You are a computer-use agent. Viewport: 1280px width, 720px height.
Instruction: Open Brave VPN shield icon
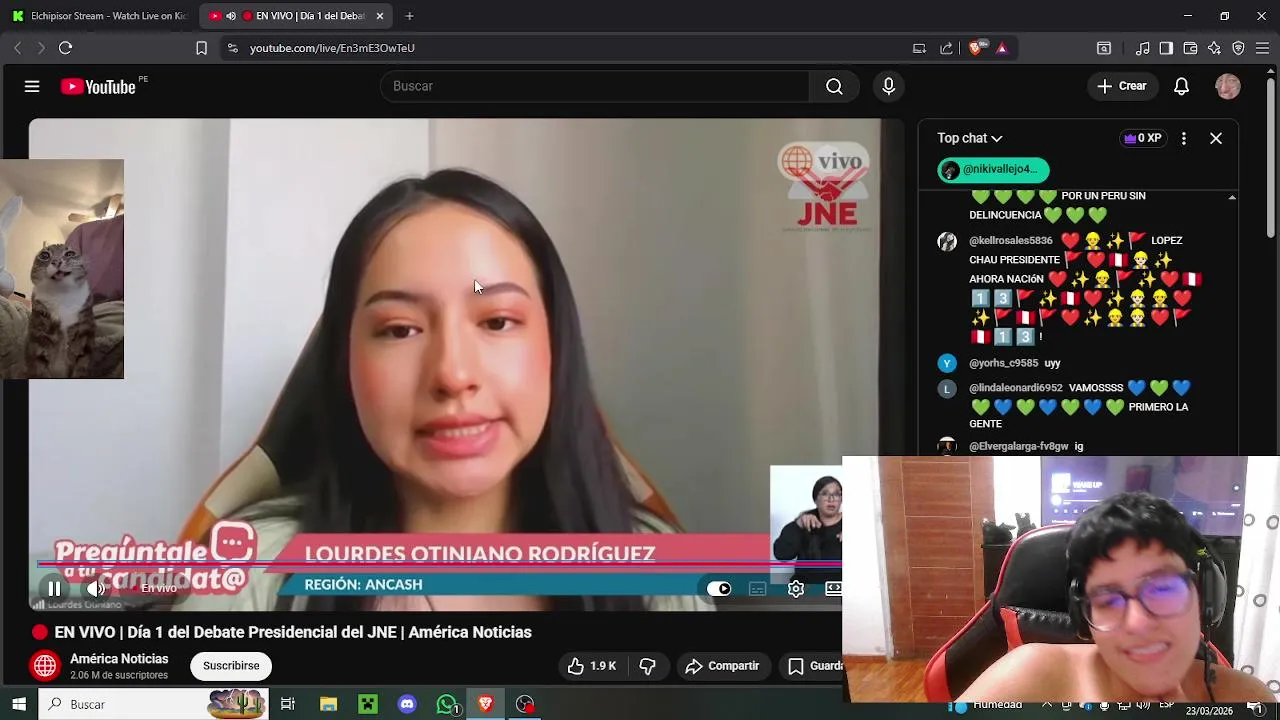pyautogui.click(x=1238, y=48)
